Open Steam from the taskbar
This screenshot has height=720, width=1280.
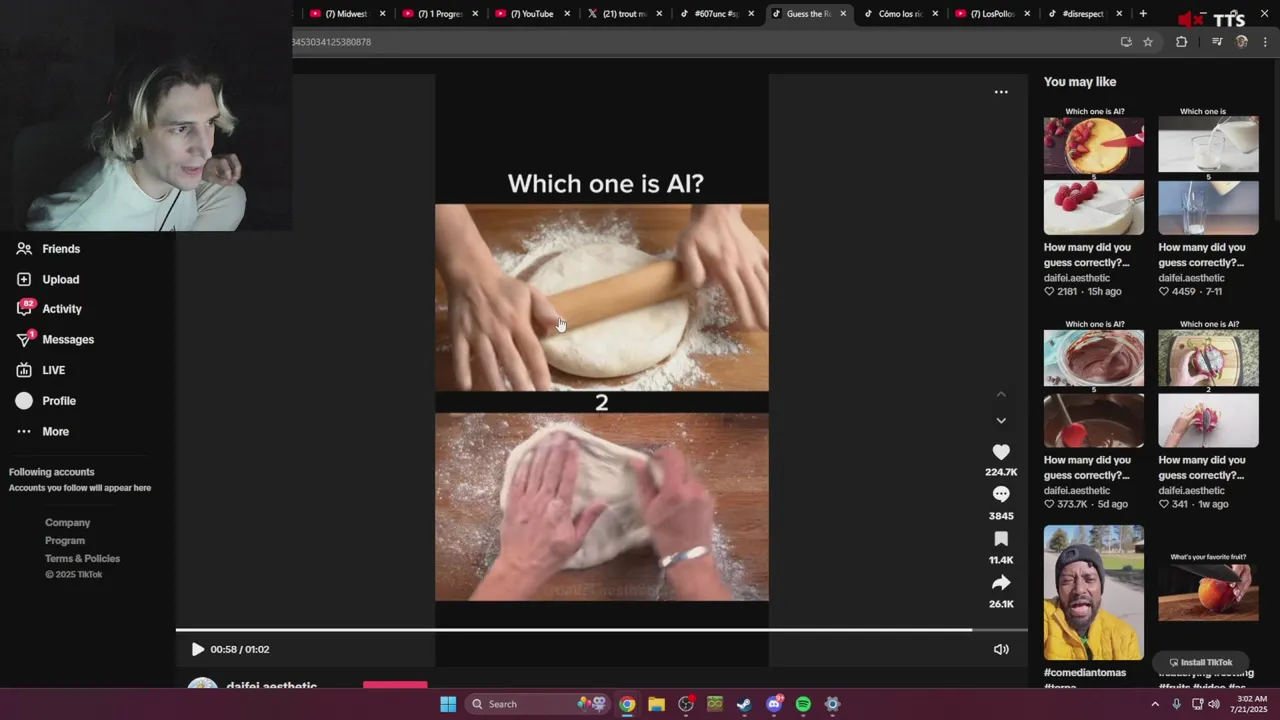pos(744,704)
